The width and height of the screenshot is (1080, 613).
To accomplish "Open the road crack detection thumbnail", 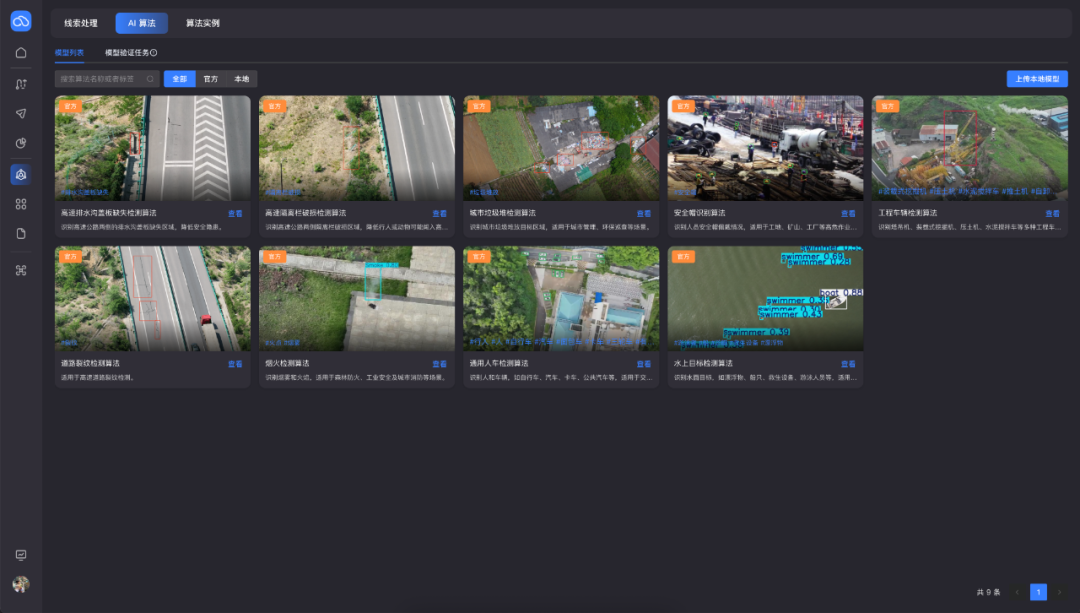I will 153,298.
